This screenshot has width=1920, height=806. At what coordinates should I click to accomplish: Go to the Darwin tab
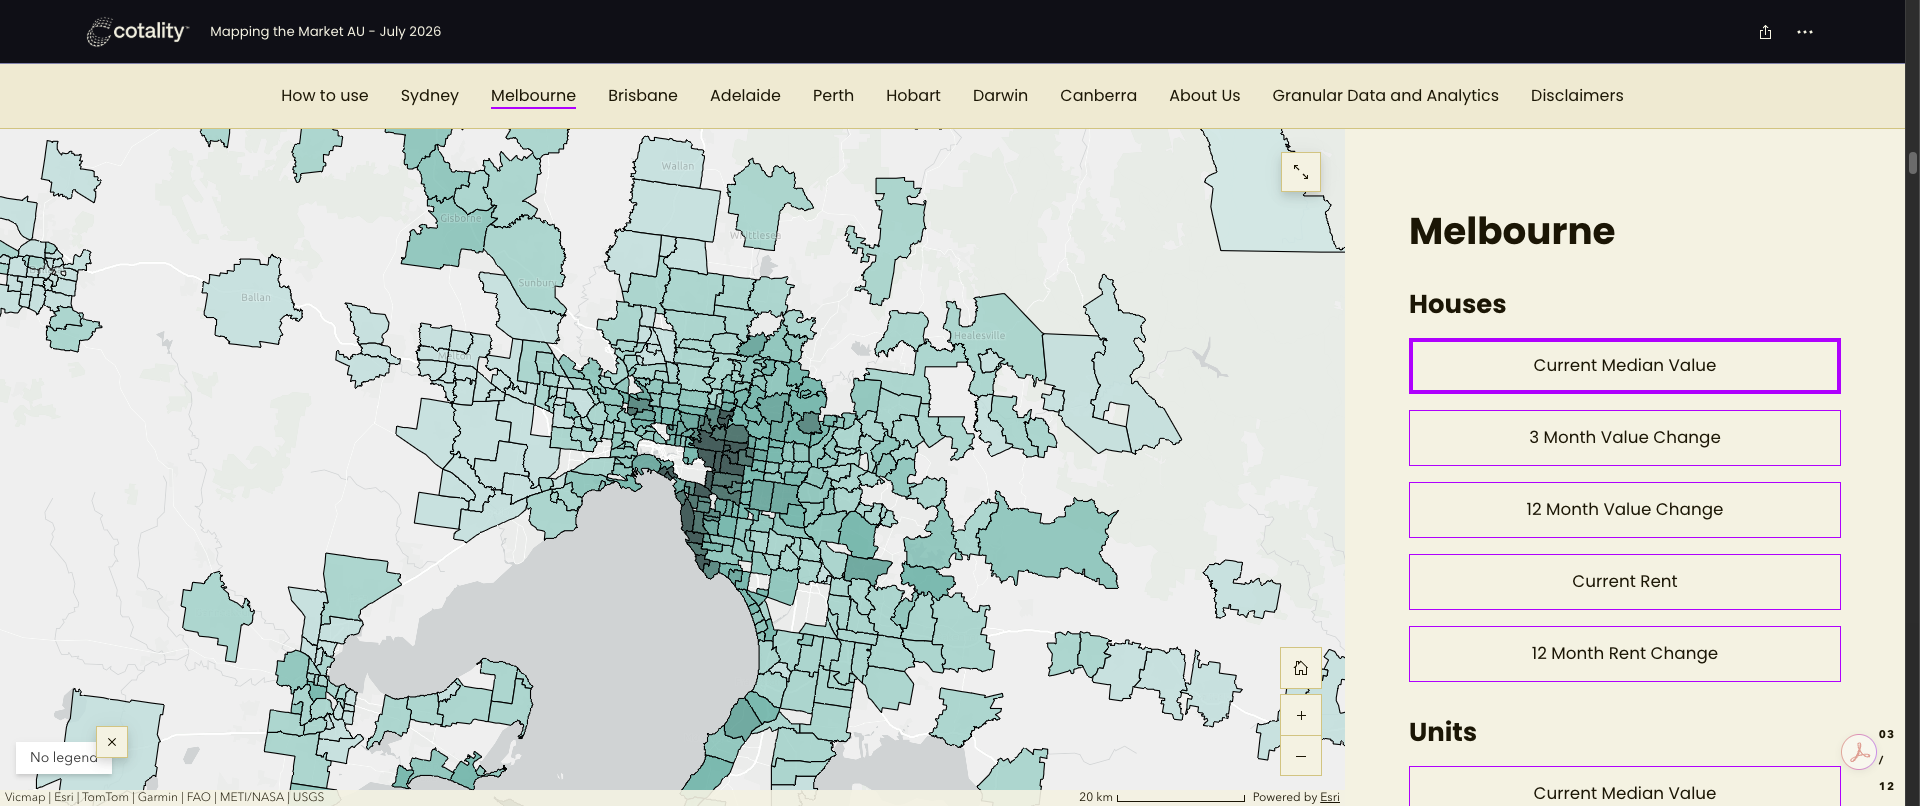tap(1000, 96)
